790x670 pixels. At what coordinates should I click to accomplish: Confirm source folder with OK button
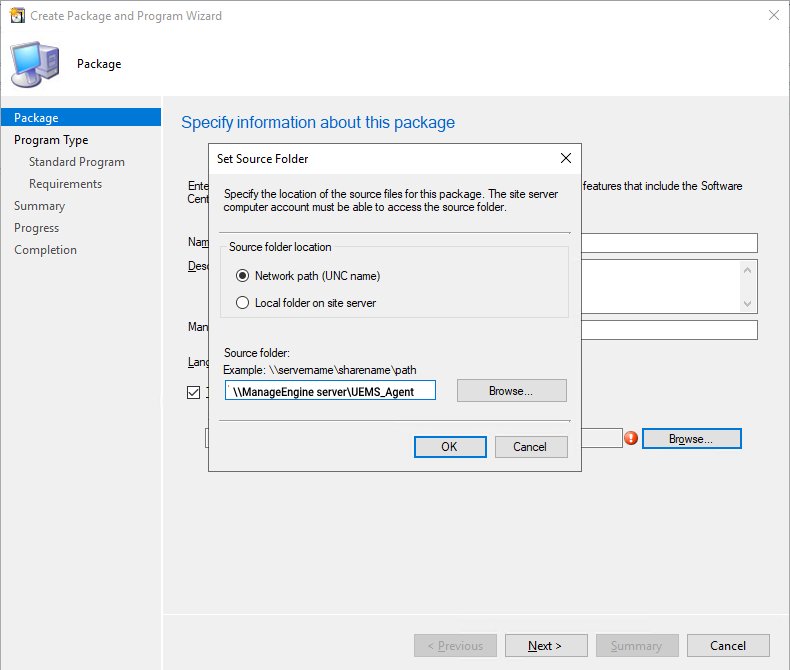450,447
